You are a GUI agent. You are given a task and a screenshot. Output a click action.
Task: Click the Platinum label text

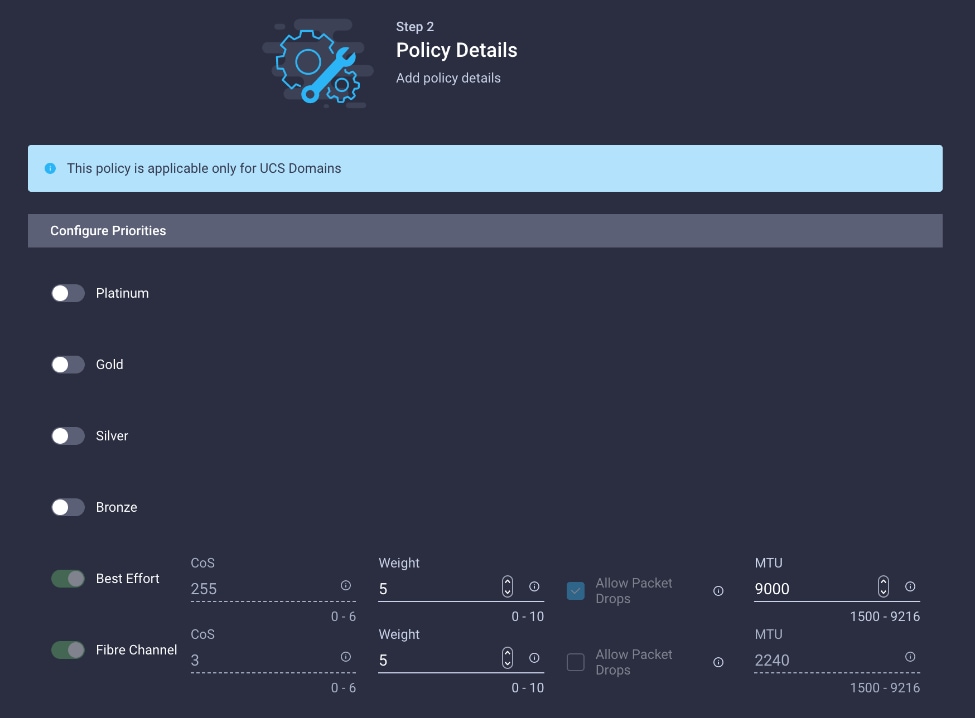[122, 293]
